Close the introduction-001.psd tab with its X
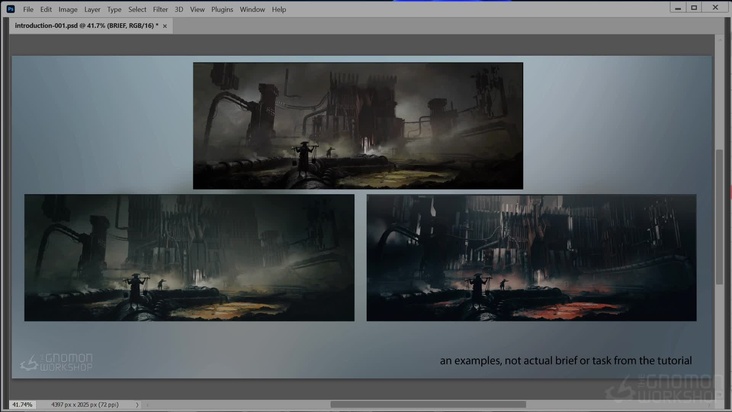This screenshot has height=412, width=732. 166,25
